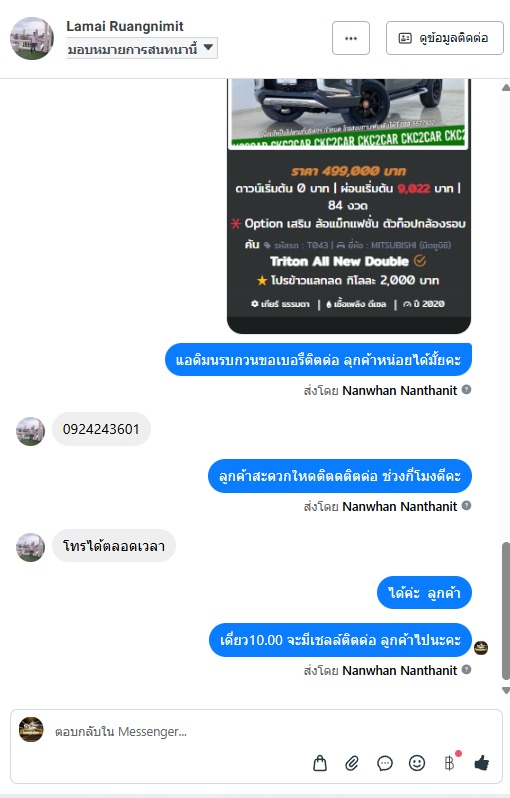Open the three-dots more options button
Image resolution: width=510 pixels, height=798 pixels.
pos(351,38)
